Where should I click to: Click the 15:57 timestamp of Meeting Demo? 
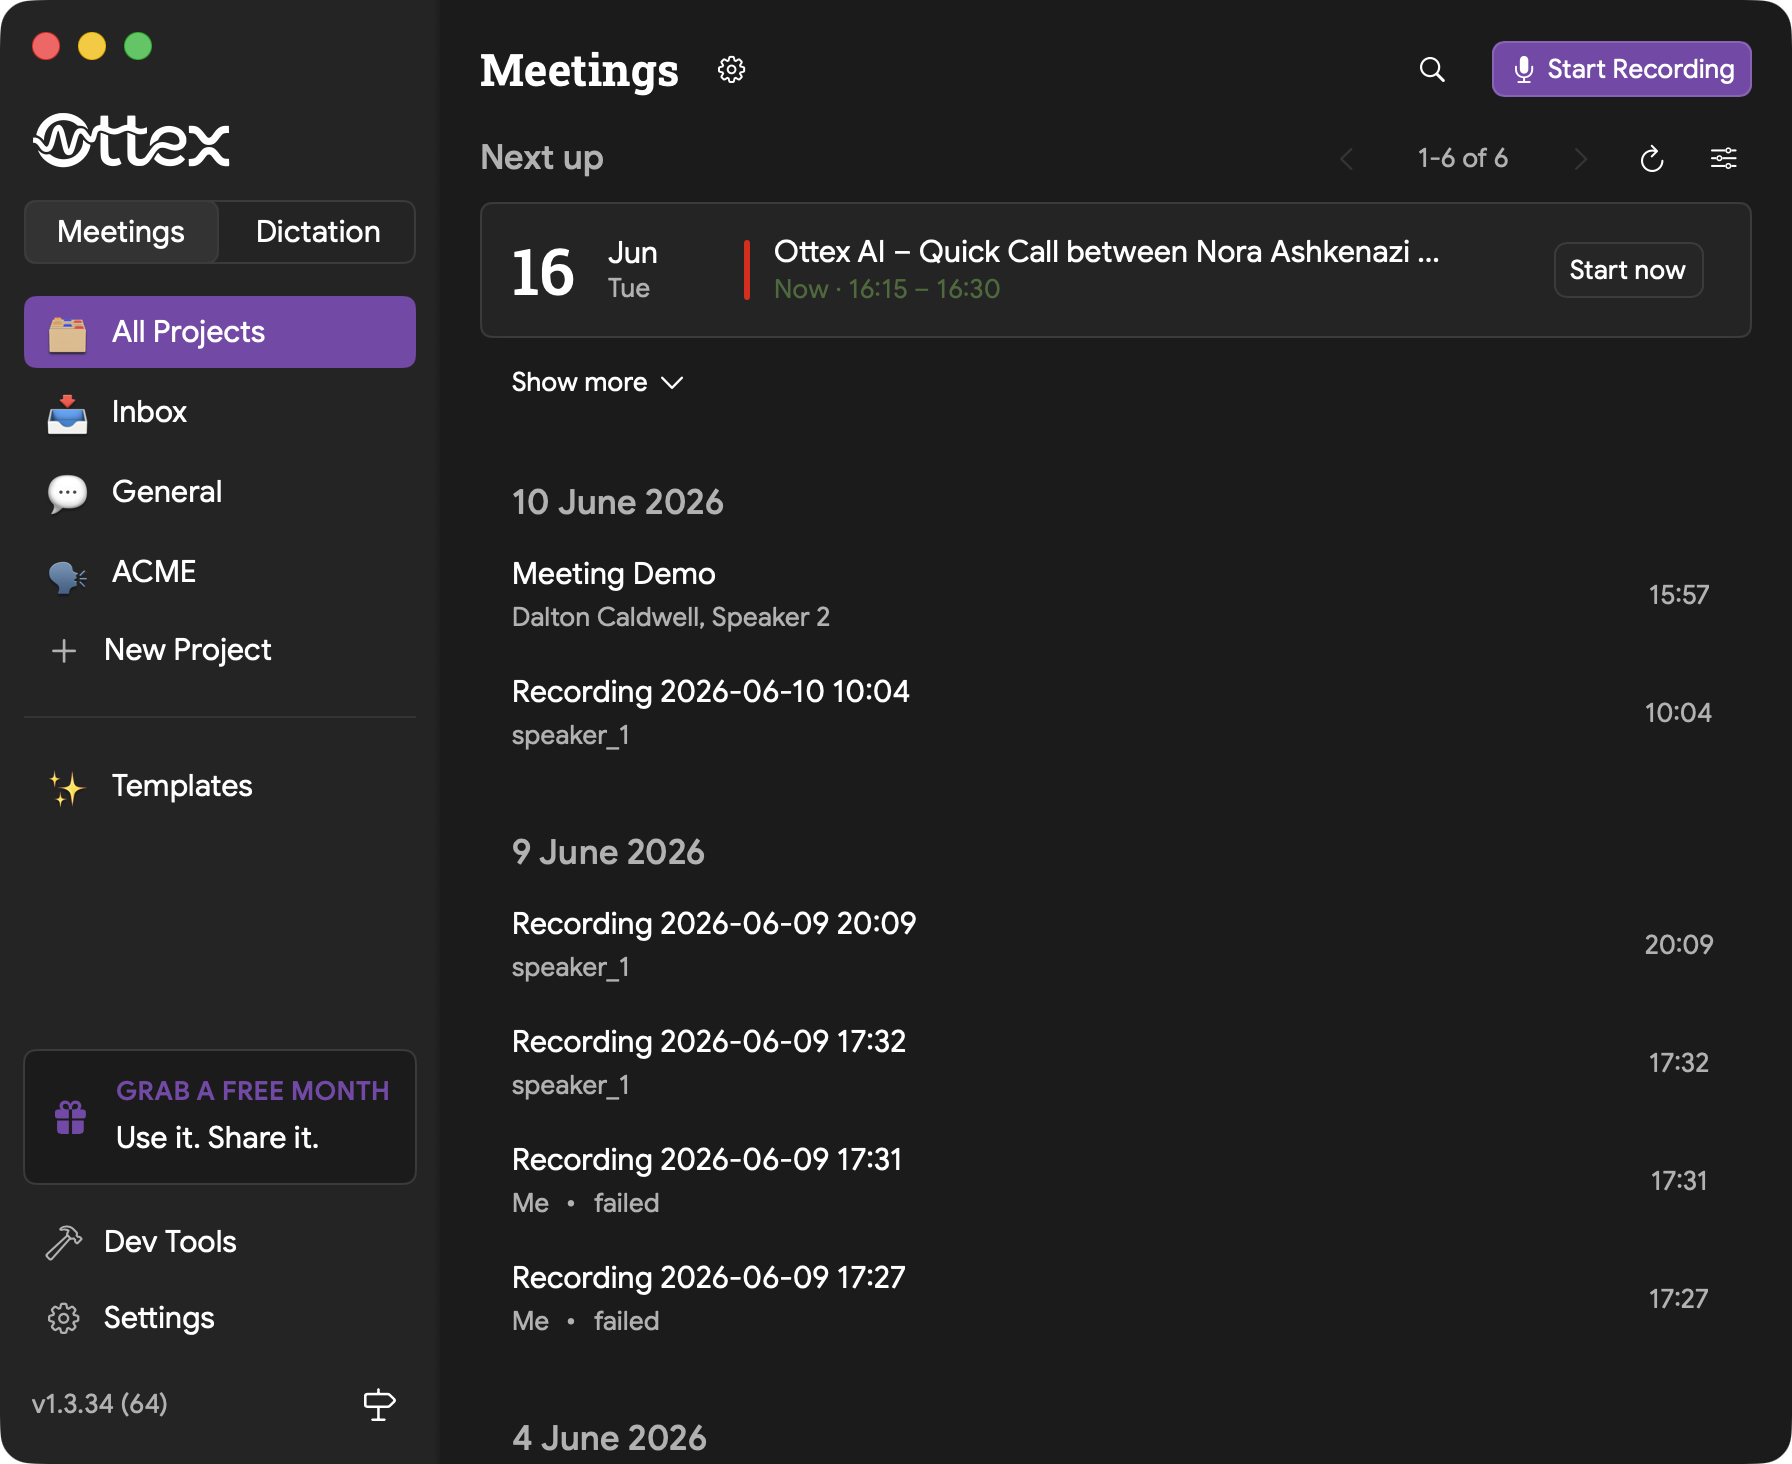pyautogui.click(x=1679, y=595)
